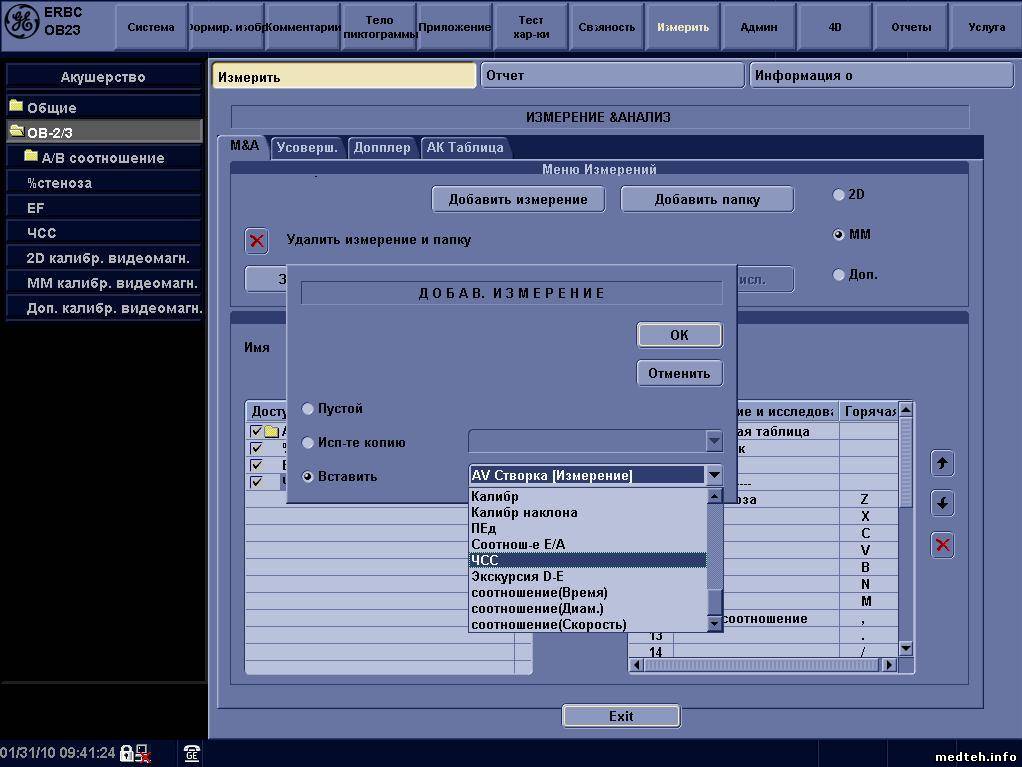1022x767 pixels.
Task: Click the red X delete measurement icon
Action: 257,241
